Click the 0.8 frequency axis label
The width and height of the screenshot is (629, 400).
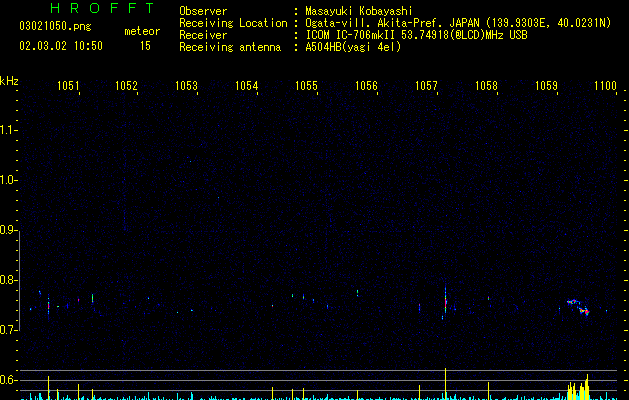(x=8, y=280)
